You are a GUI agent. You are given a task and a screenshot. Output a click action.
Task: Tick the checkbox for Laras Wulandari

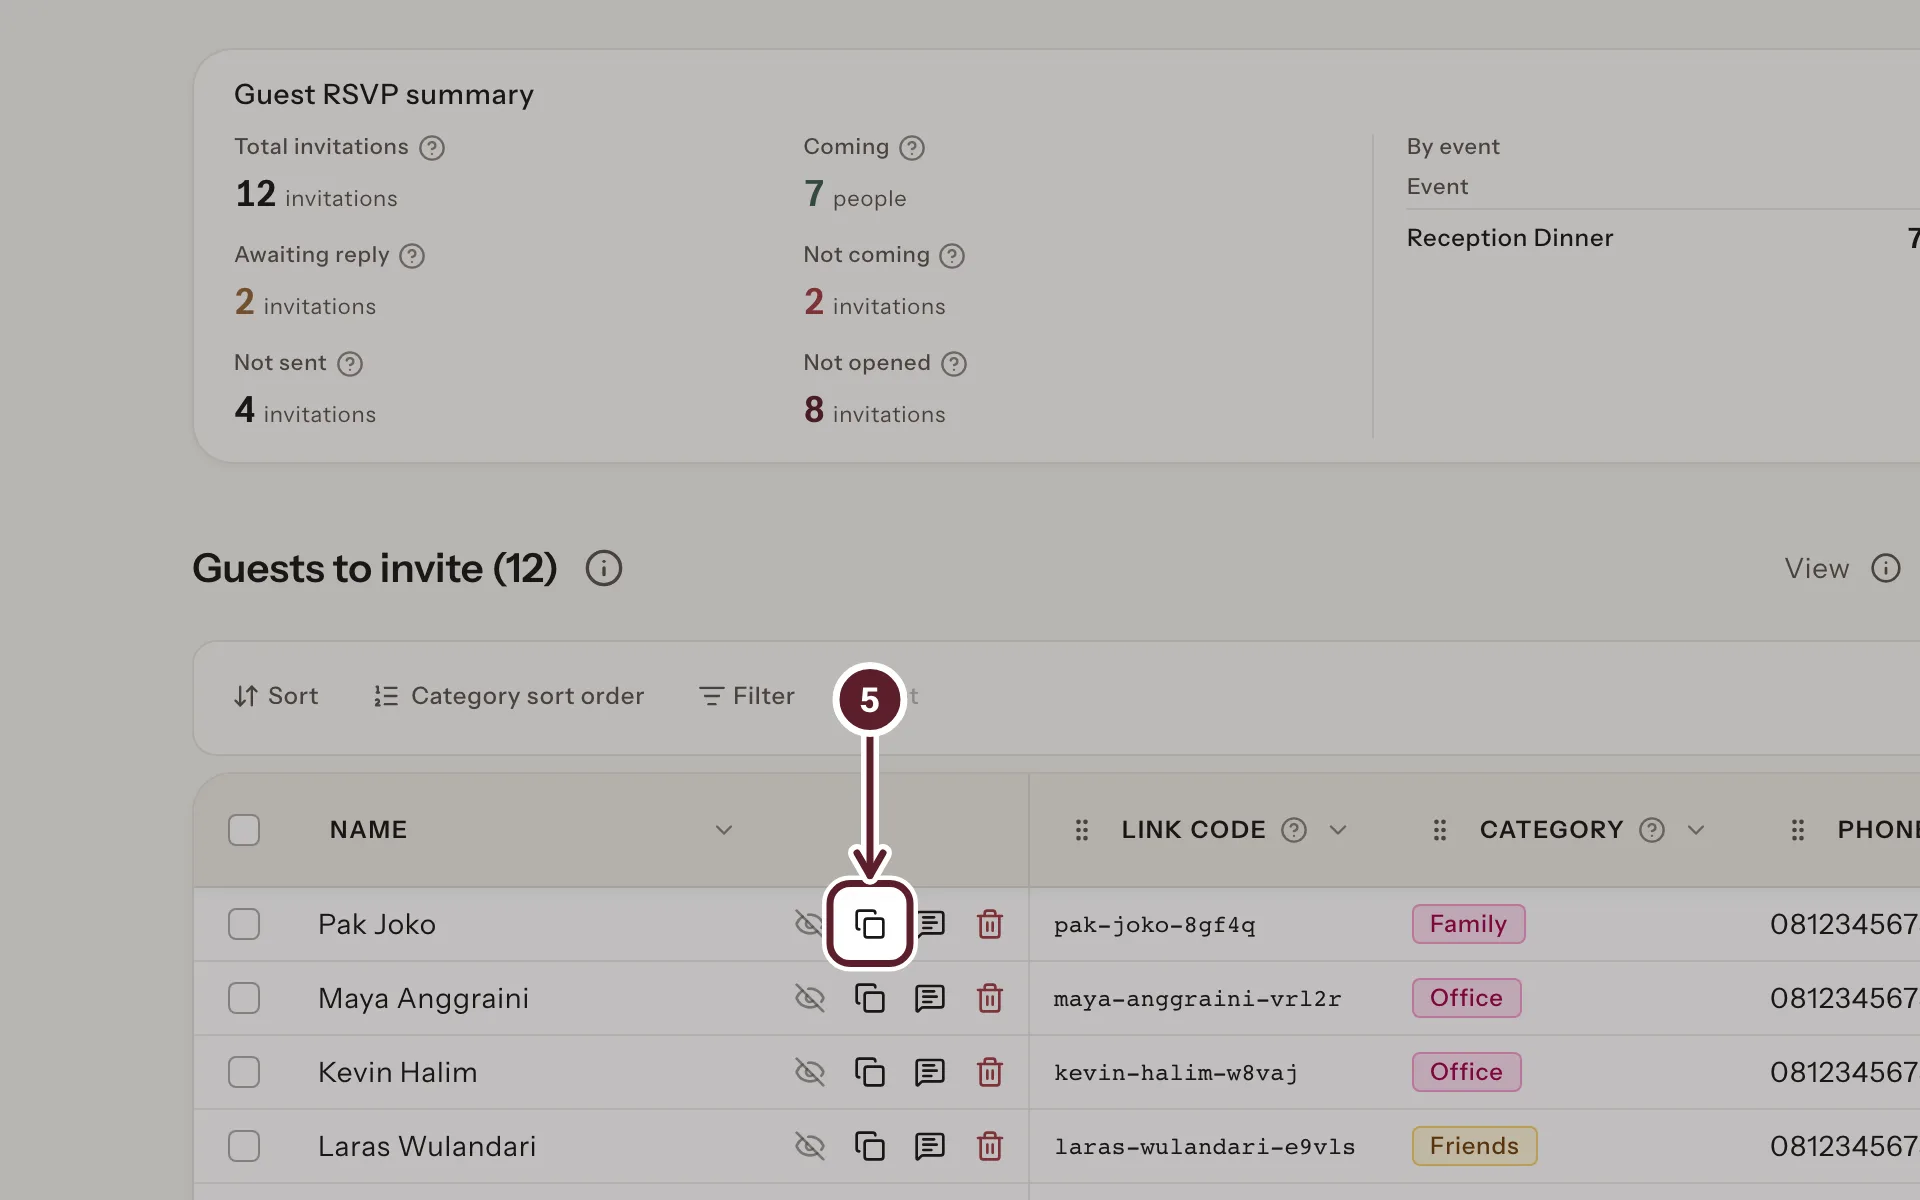[244, 1146]
